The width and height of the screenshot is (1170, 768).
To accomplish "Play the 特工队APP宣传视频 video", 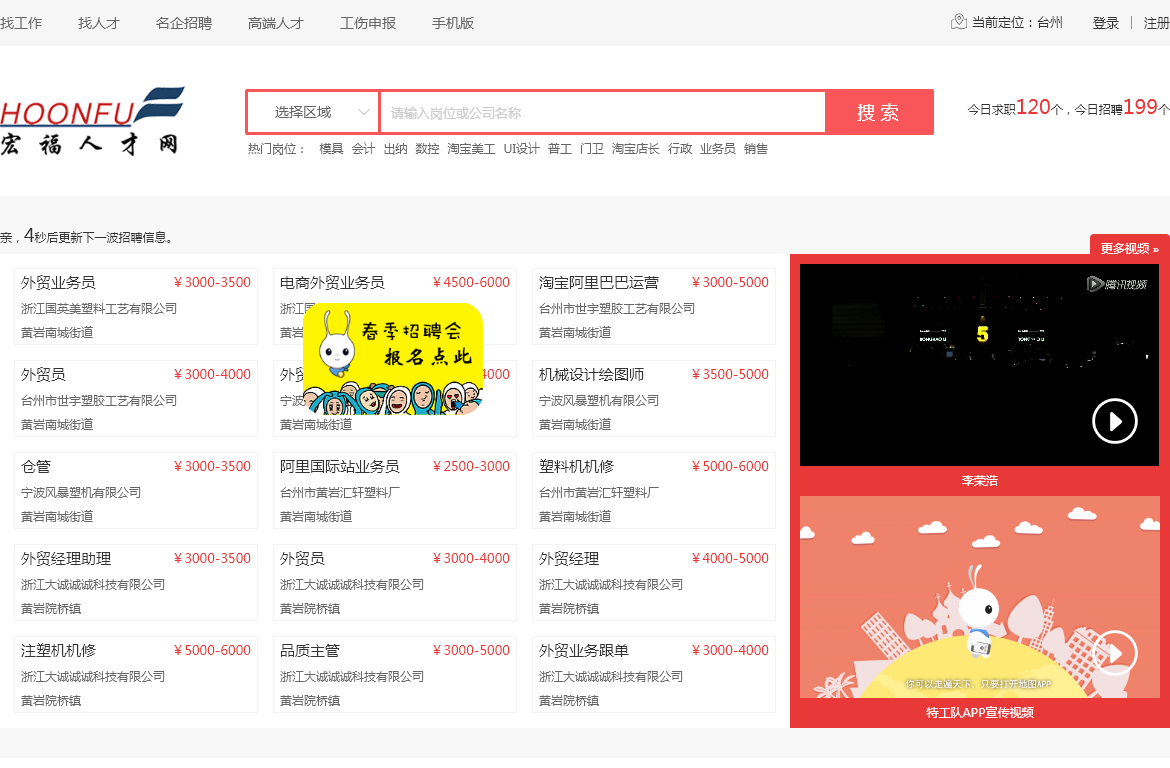I will pyautogui.click(x=1114, y=653).
